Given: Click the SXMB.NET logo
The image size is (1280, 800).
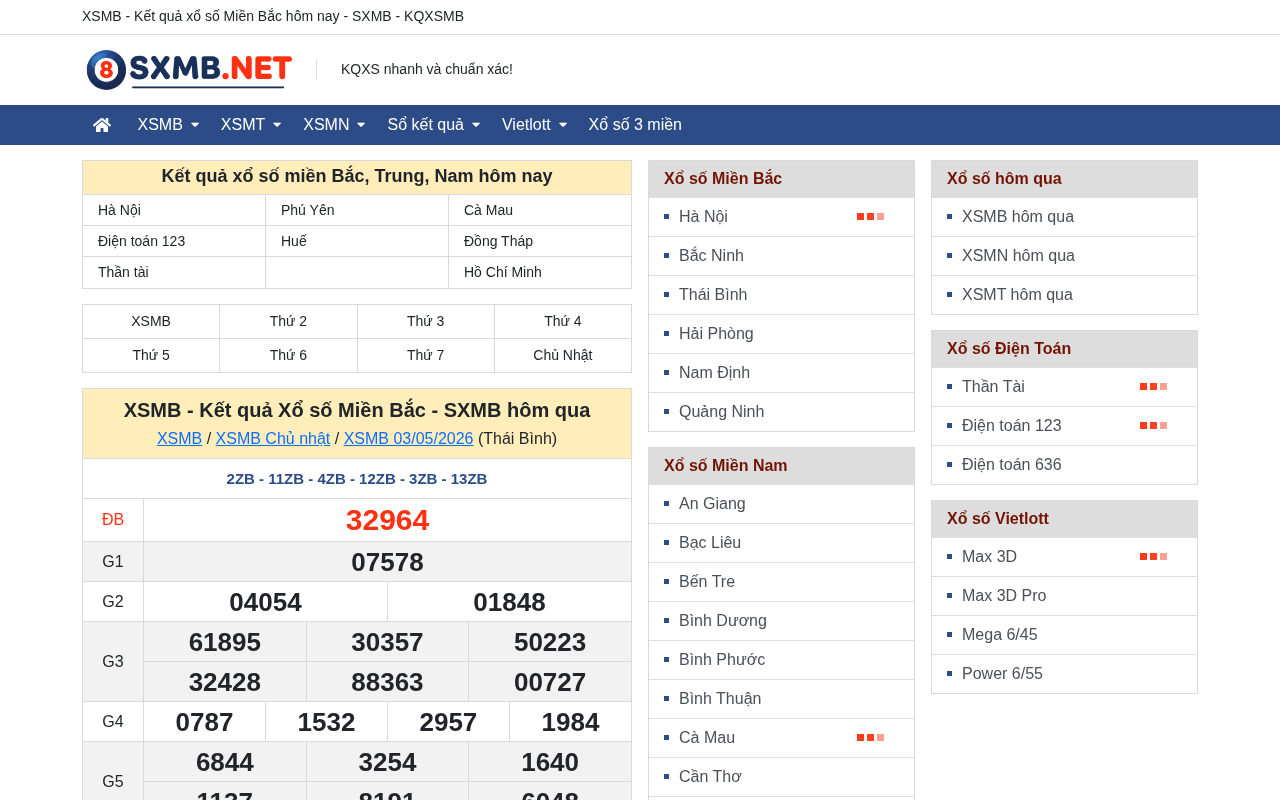Looking at the screenshot, I should [189, 70].
